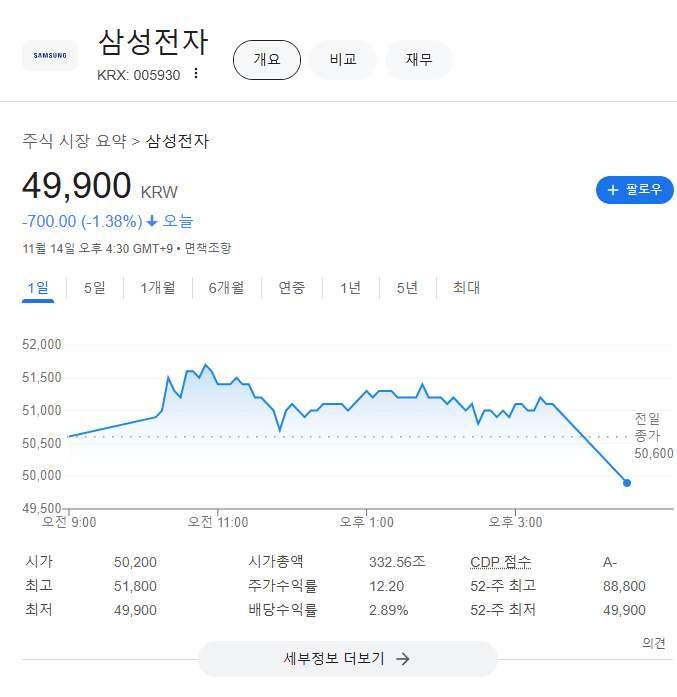The width and height of the screenshot is (677, 697).
Task: Select the 5년 chart range
Action: click(x=407, y=288)
